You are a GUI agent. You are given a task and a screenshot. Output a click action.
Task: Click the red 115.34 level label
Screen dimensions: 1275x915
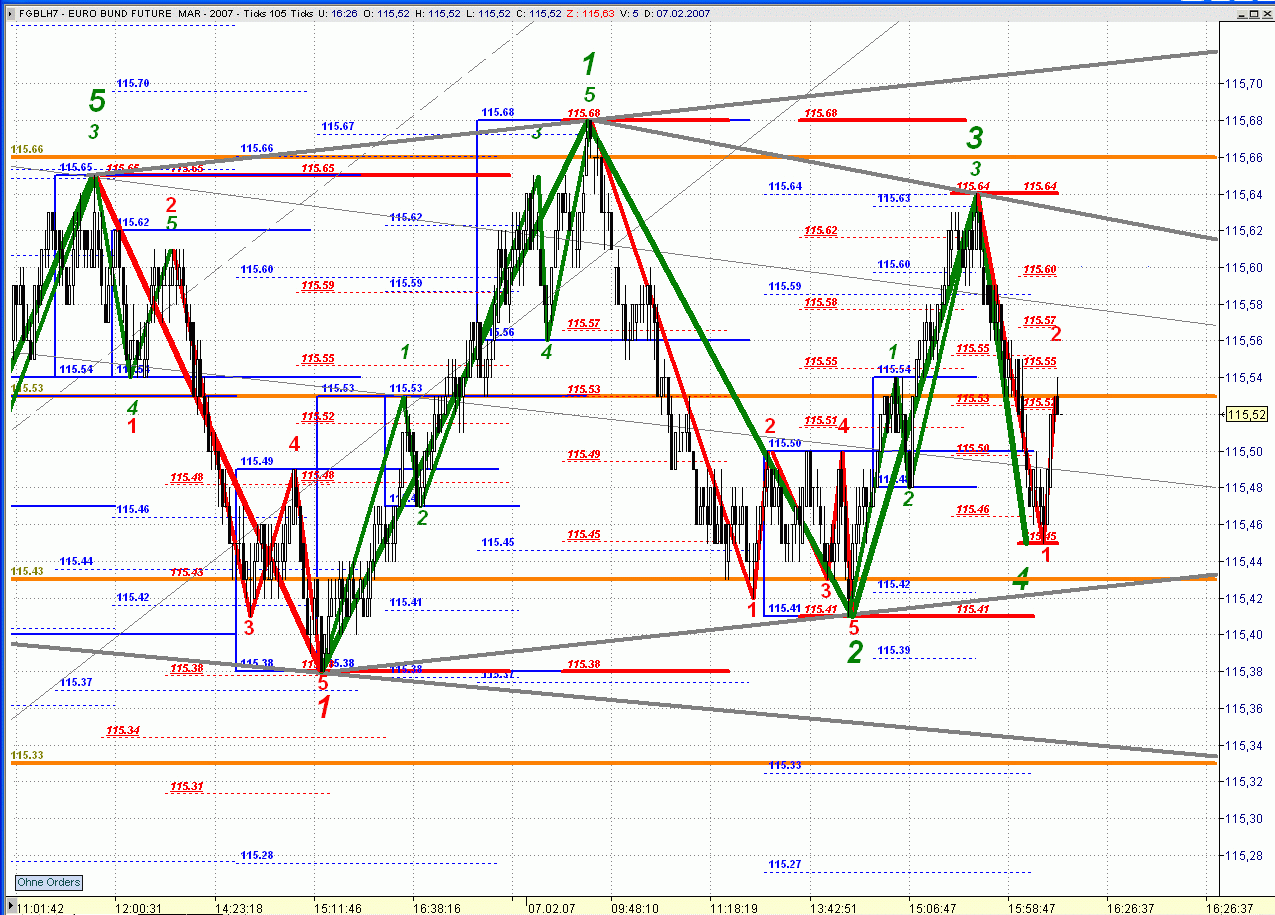point(123,730)
